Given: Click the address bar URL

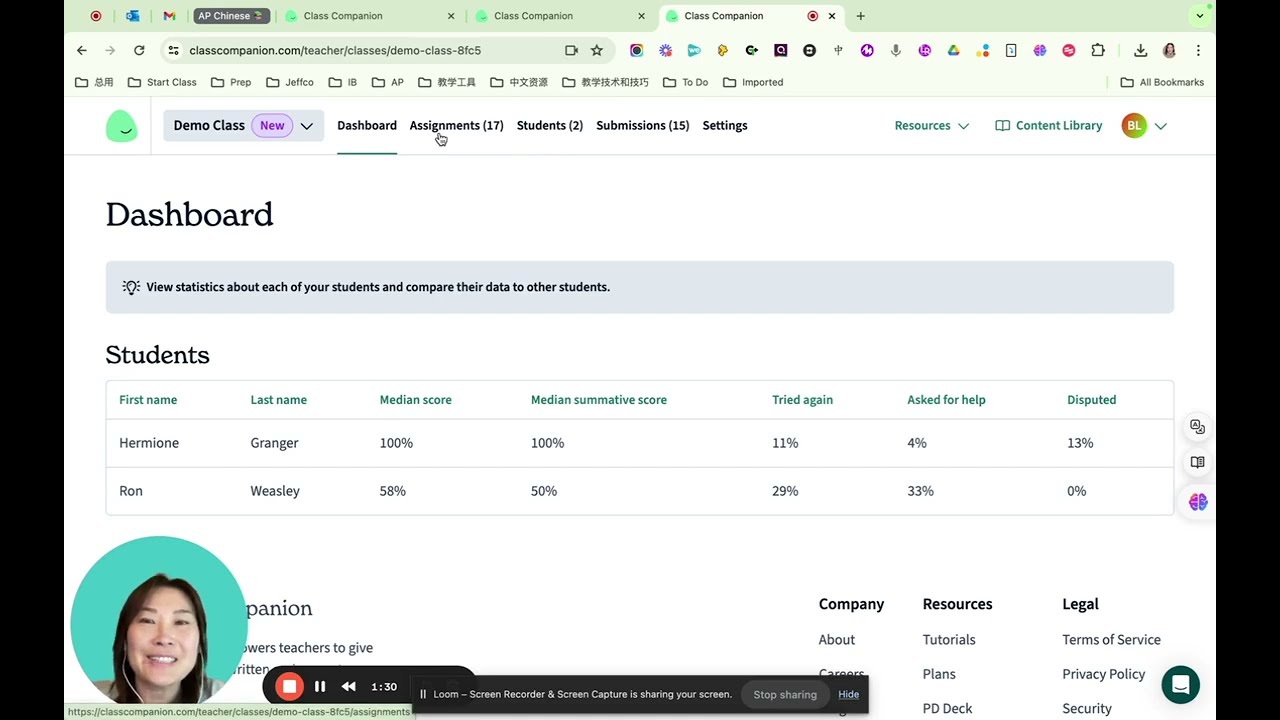Looking at the screenshot, I should [335, 50].
